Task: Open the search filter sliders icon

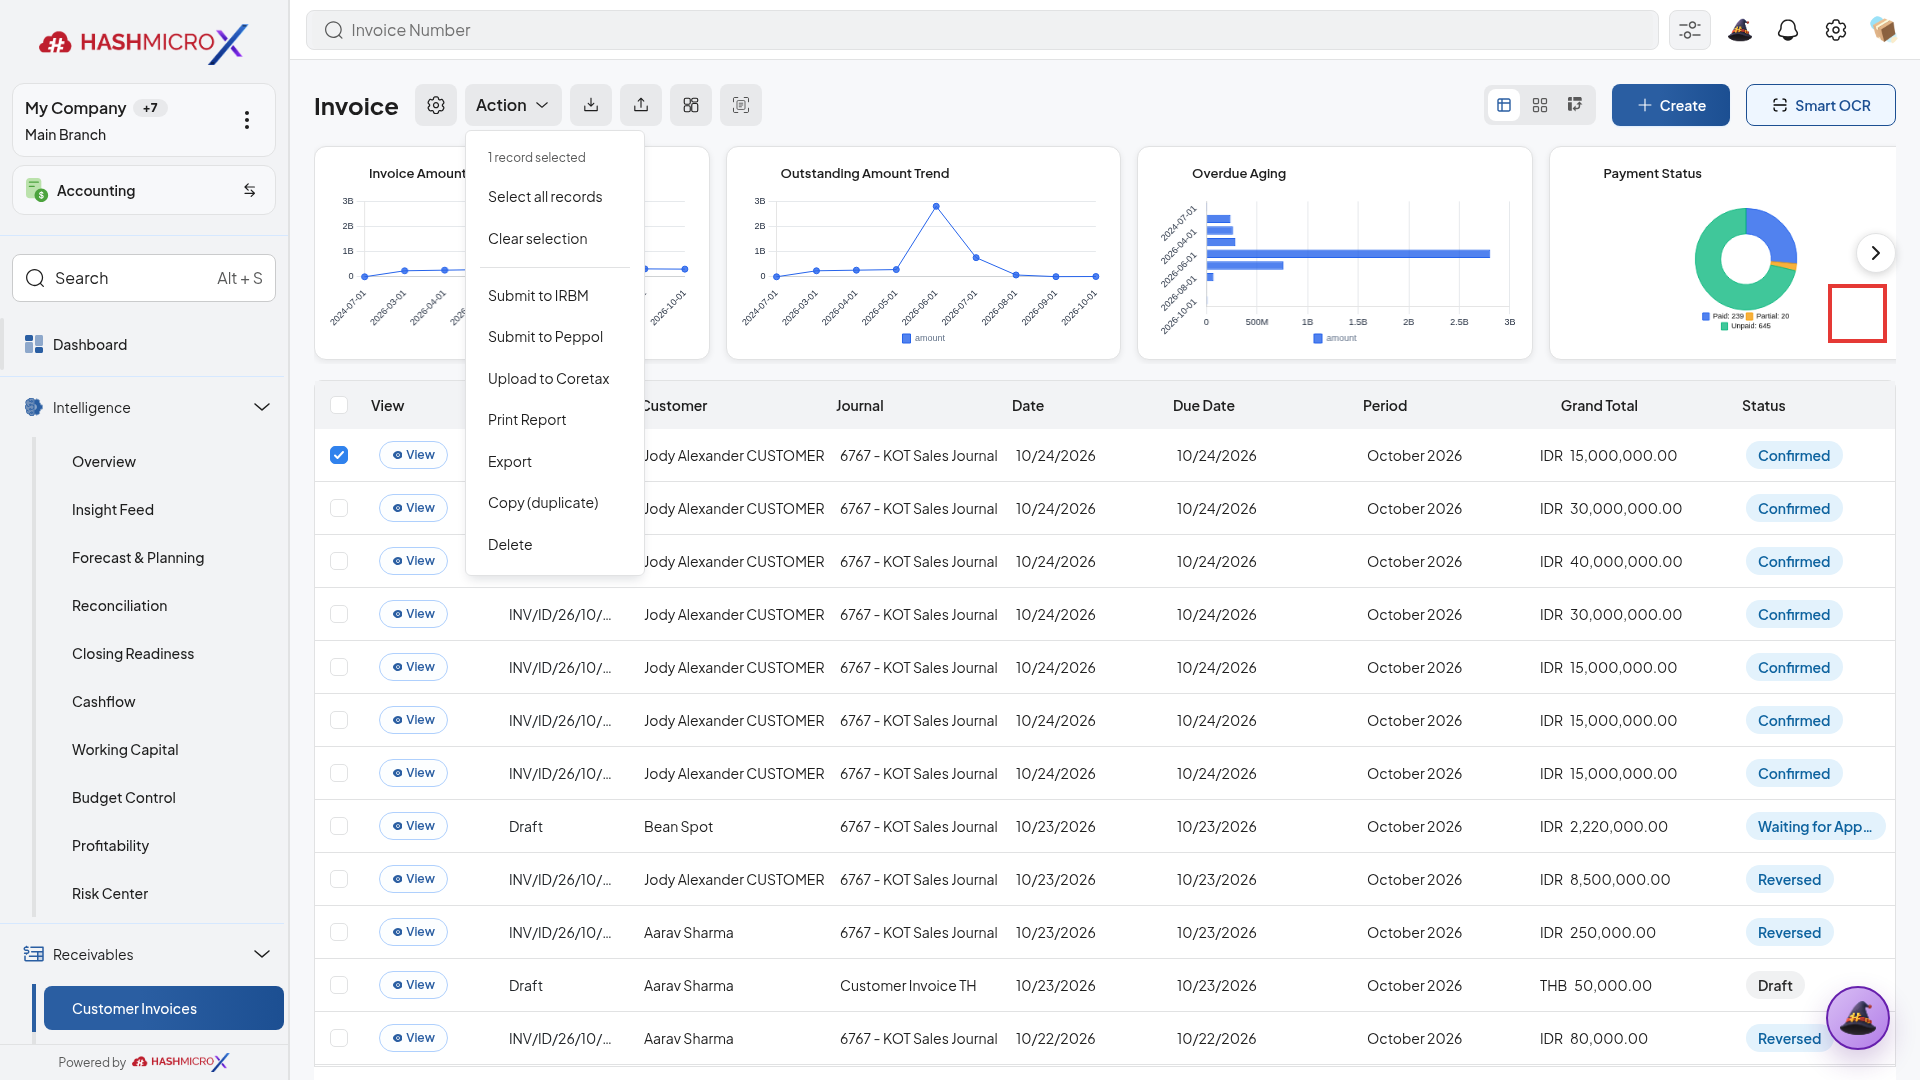Action: [x=1690, y=30]
